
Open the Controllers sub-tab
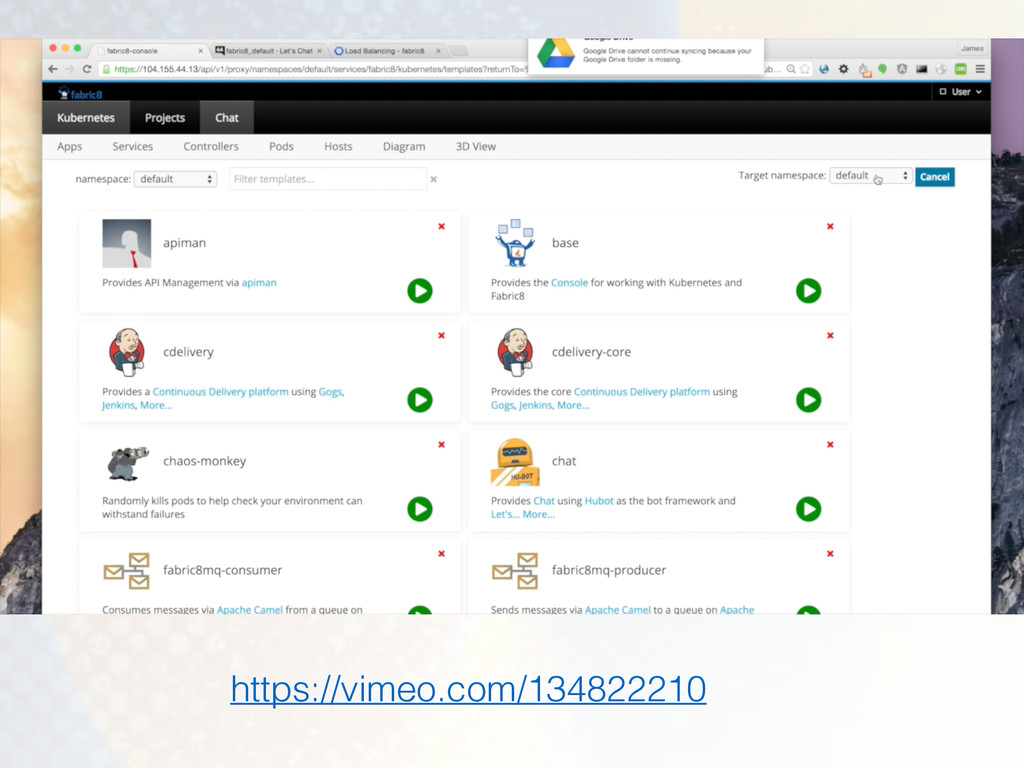(x=211, y=146)
